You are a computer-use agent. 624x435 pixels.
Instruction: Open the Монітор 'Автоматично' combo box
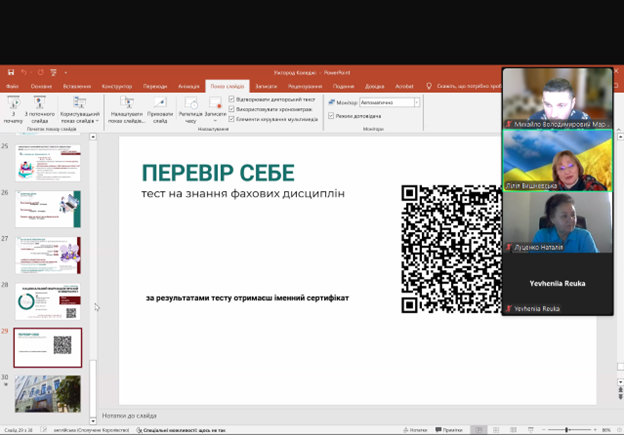pos(389,102)
